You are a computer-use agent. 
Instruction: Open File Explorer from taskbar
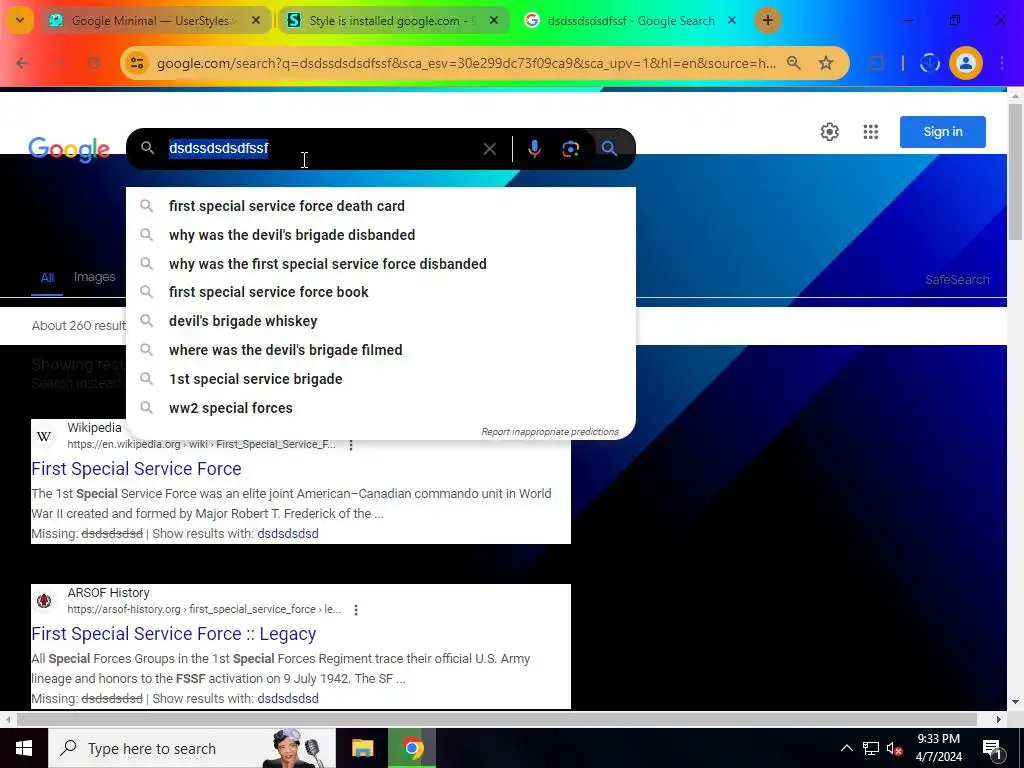coord(362,748)
